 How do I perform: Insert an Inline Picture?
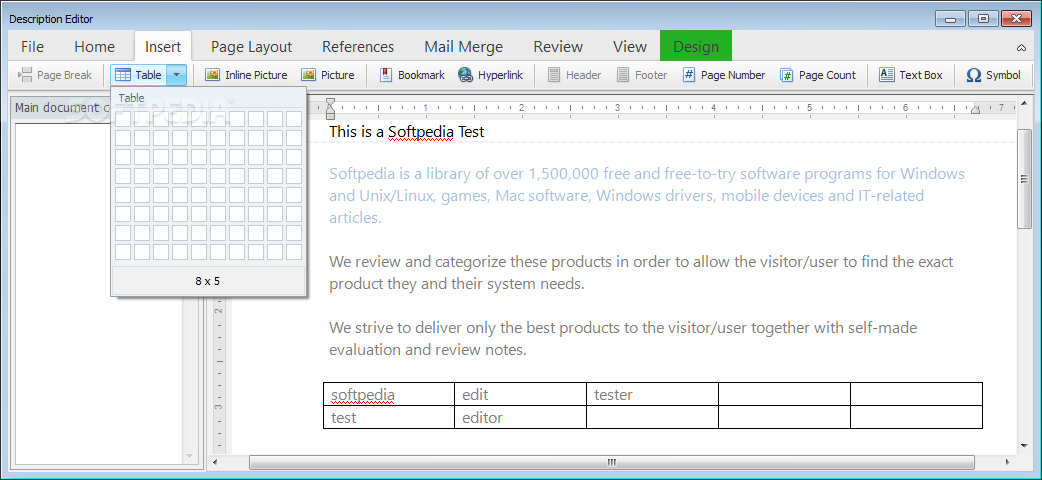(x=246, y=75)
